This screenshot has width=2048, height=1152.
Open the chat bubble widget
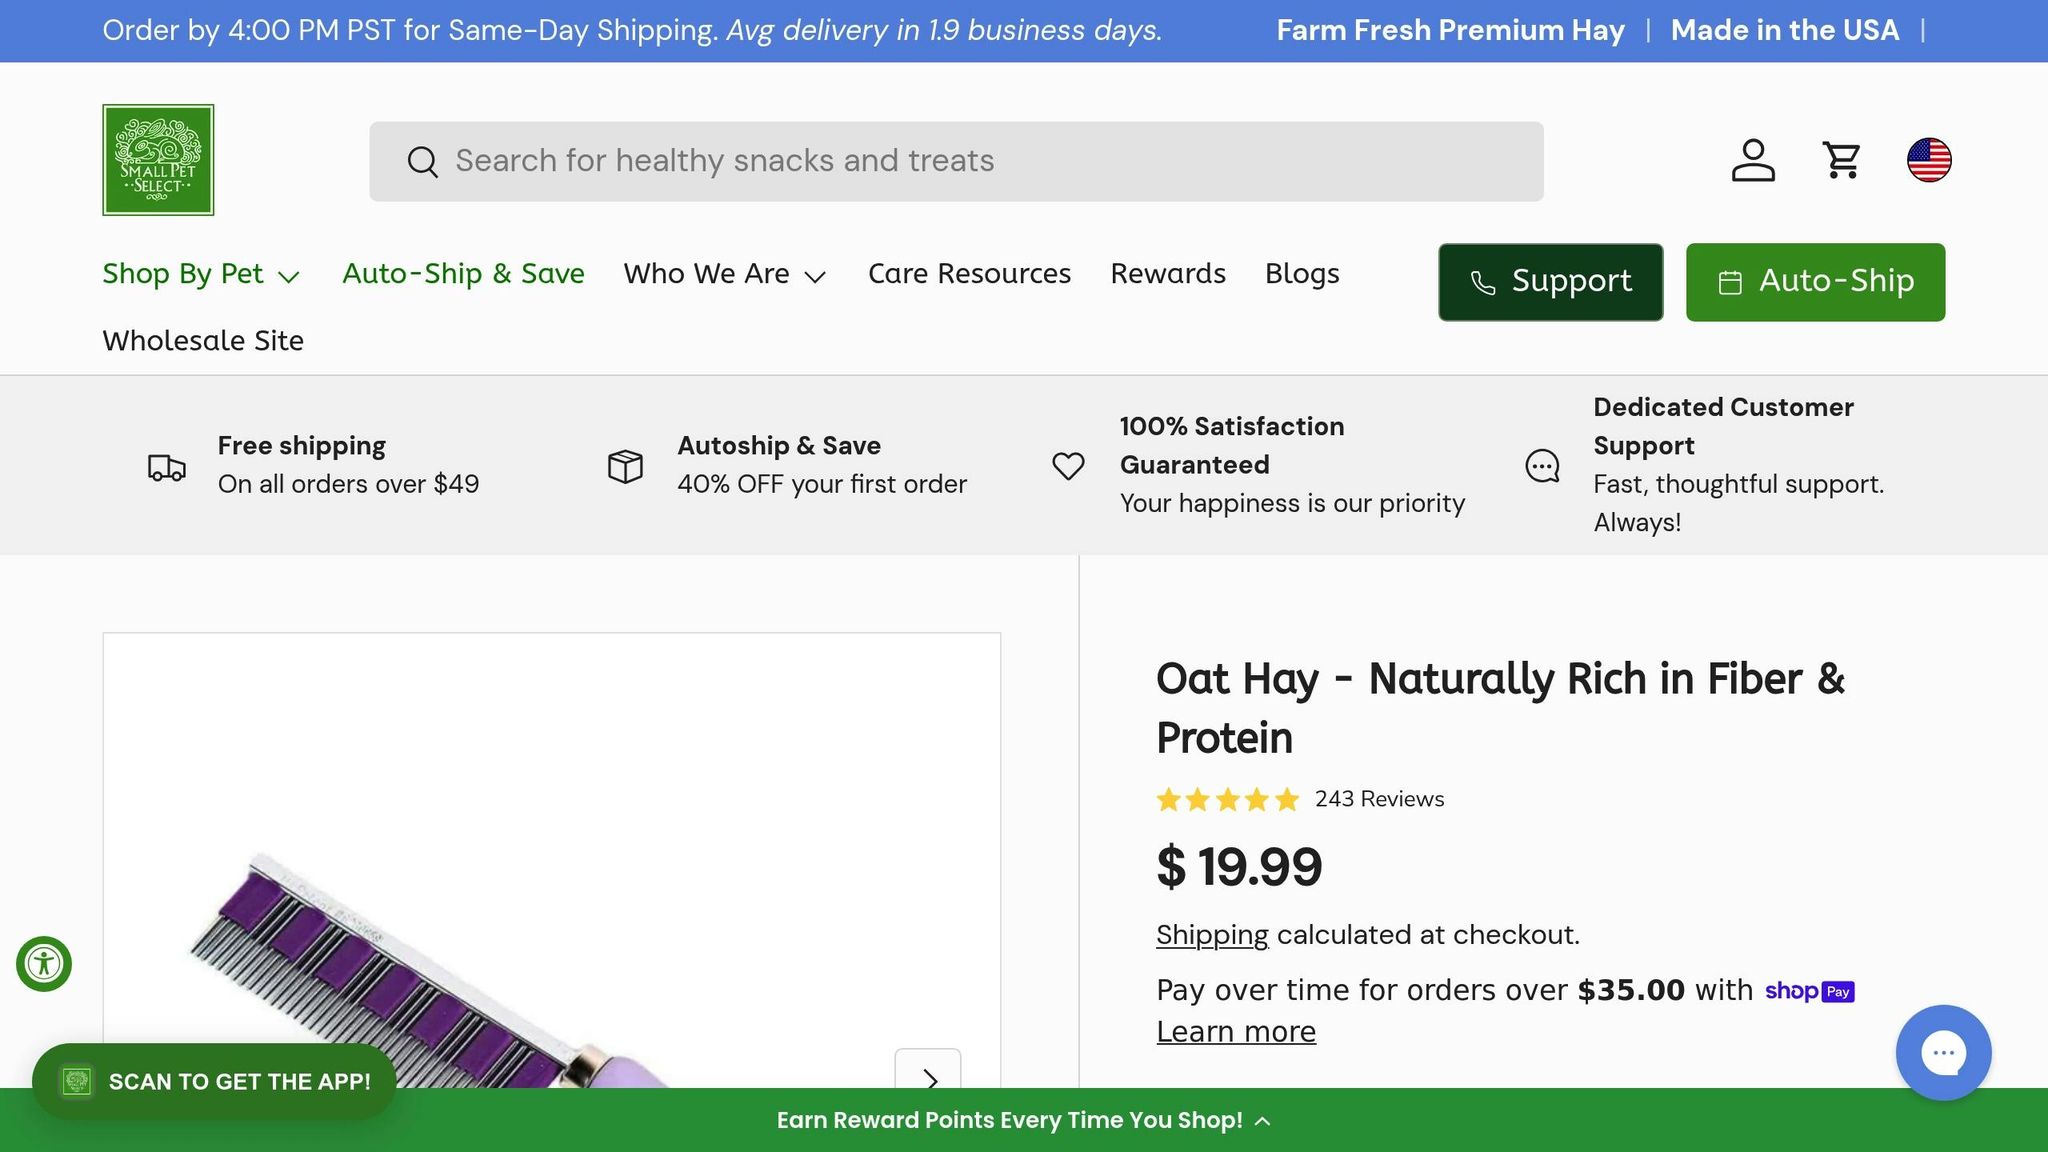pos(1943,1052)
